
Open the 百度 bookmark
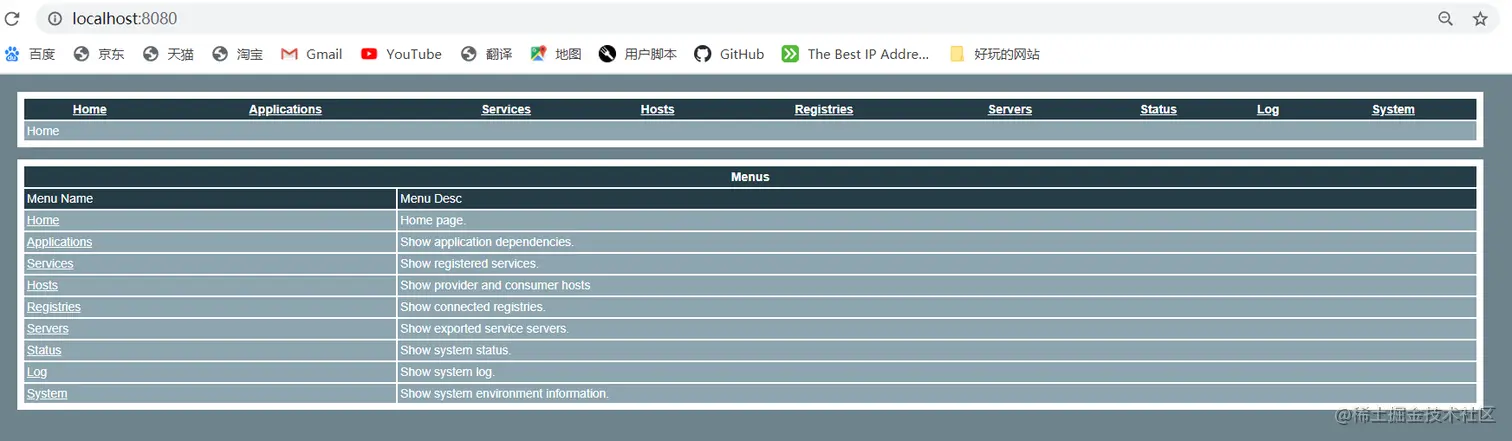(x=30, y=54)
